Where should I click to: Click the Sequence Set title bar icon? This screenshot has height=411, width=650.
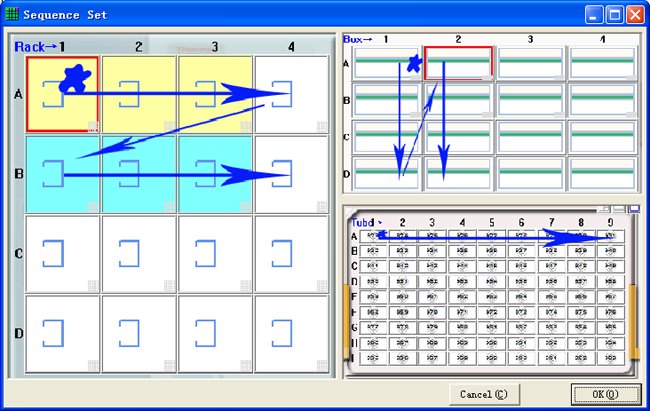[x=11, y=15]
